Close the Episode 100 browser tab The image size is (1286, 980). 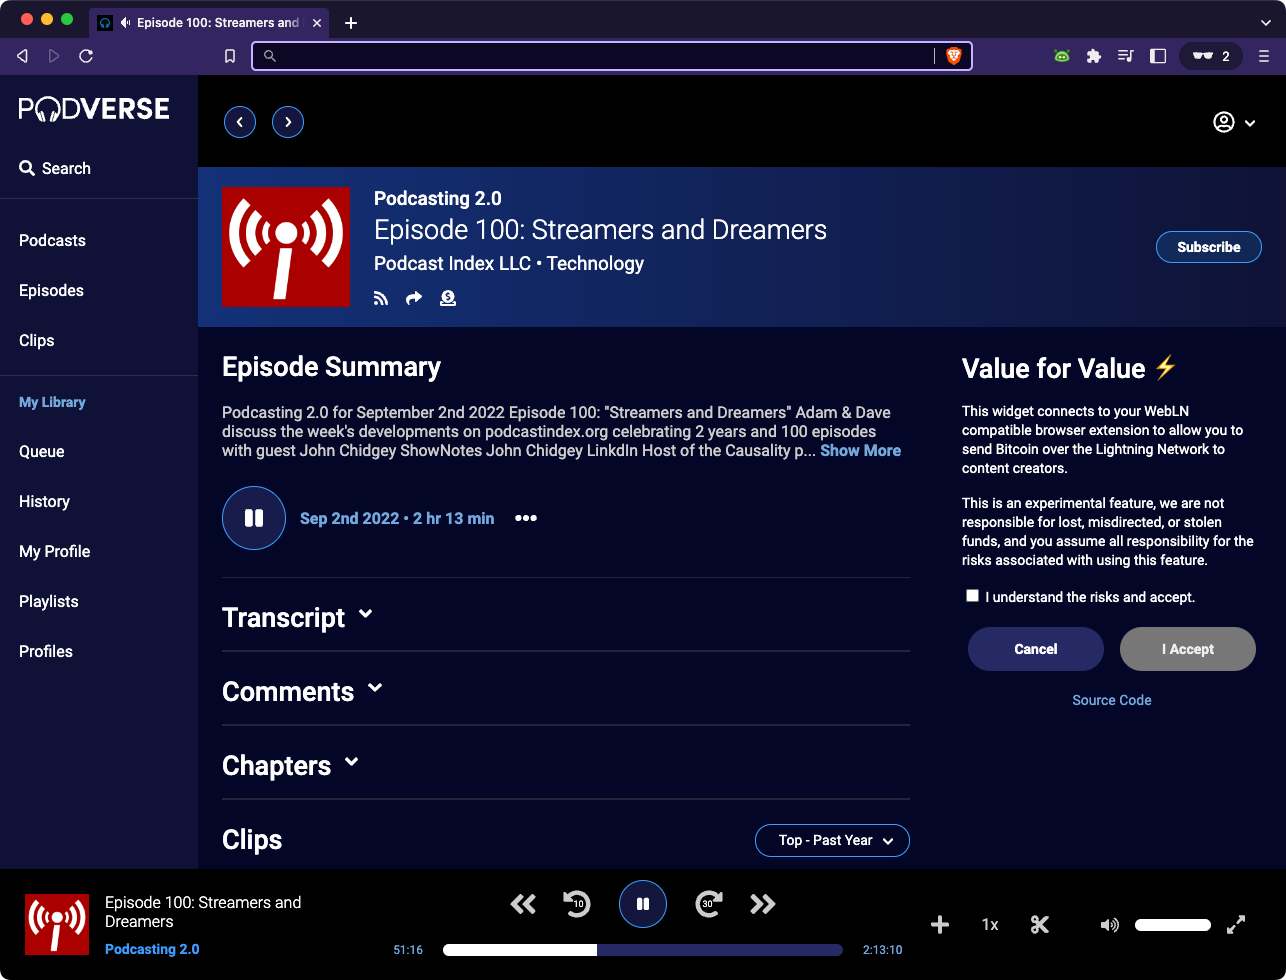click(317, 23)
